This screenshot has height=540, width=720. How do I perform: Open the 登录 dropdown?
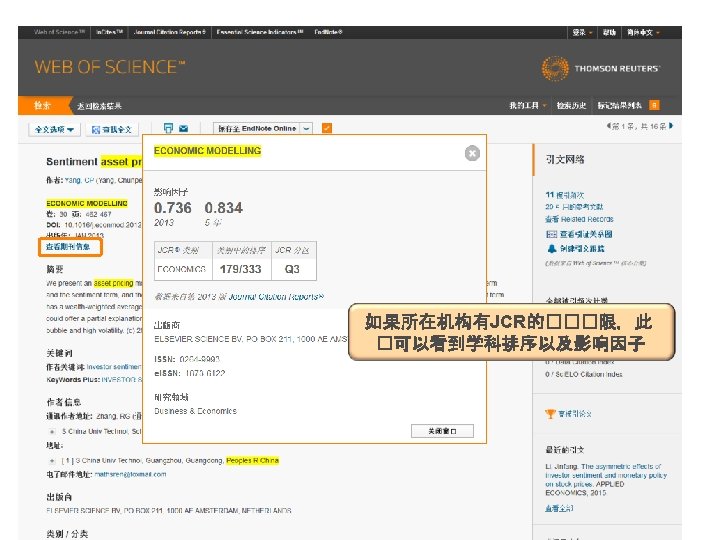coord(582,32)
